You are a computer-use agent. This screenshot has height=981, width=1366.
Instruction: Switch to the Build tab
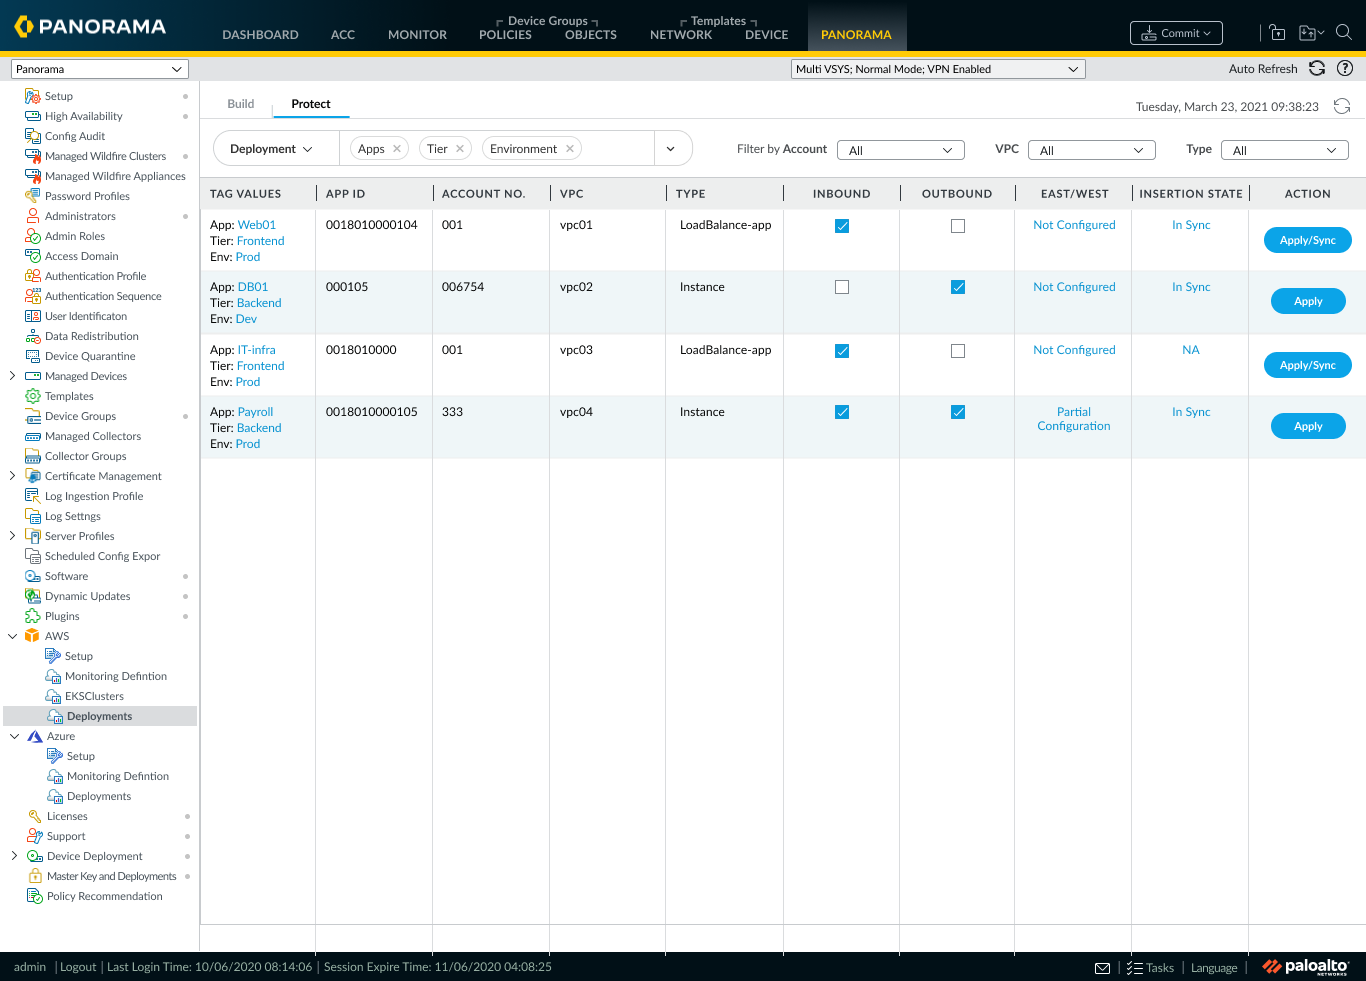tap(241, 104)
